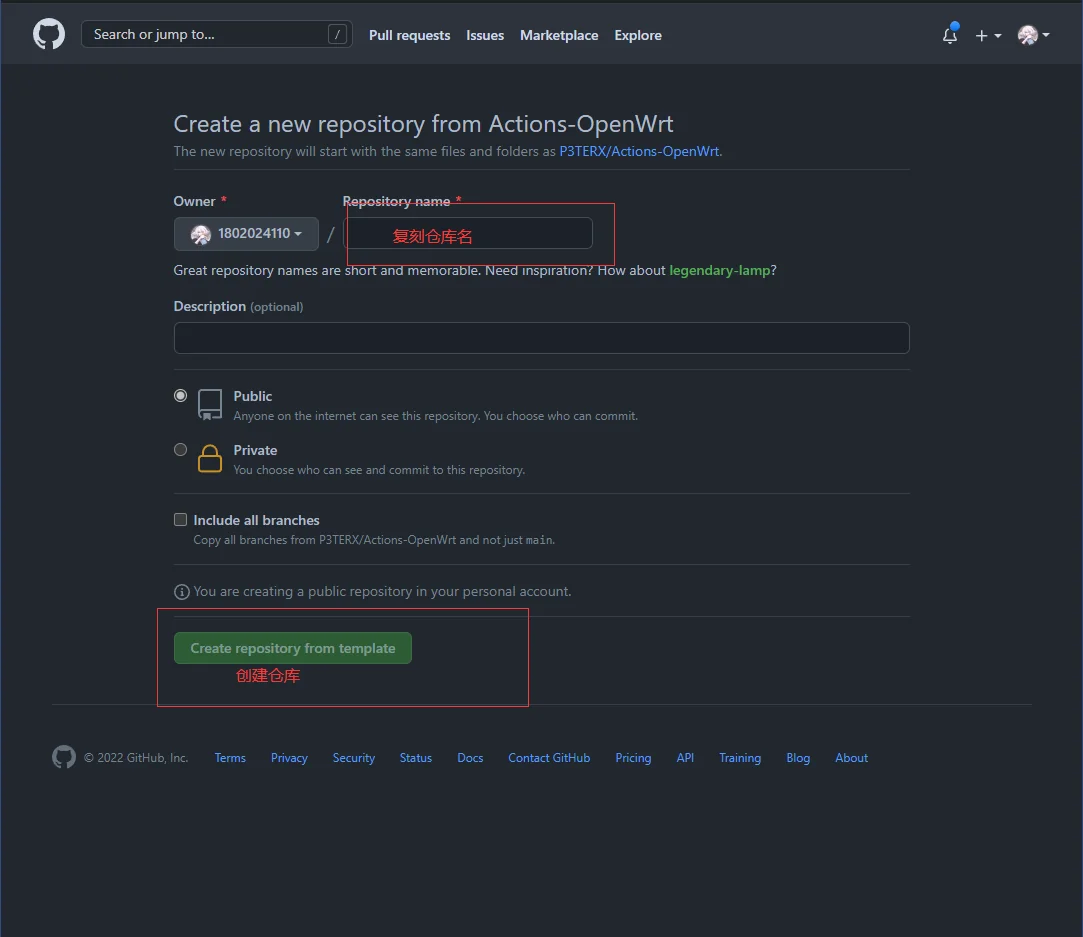This screenshot has height=937, width=1083.
Task: Open notifications bell icon
Action: coord(950,35)
